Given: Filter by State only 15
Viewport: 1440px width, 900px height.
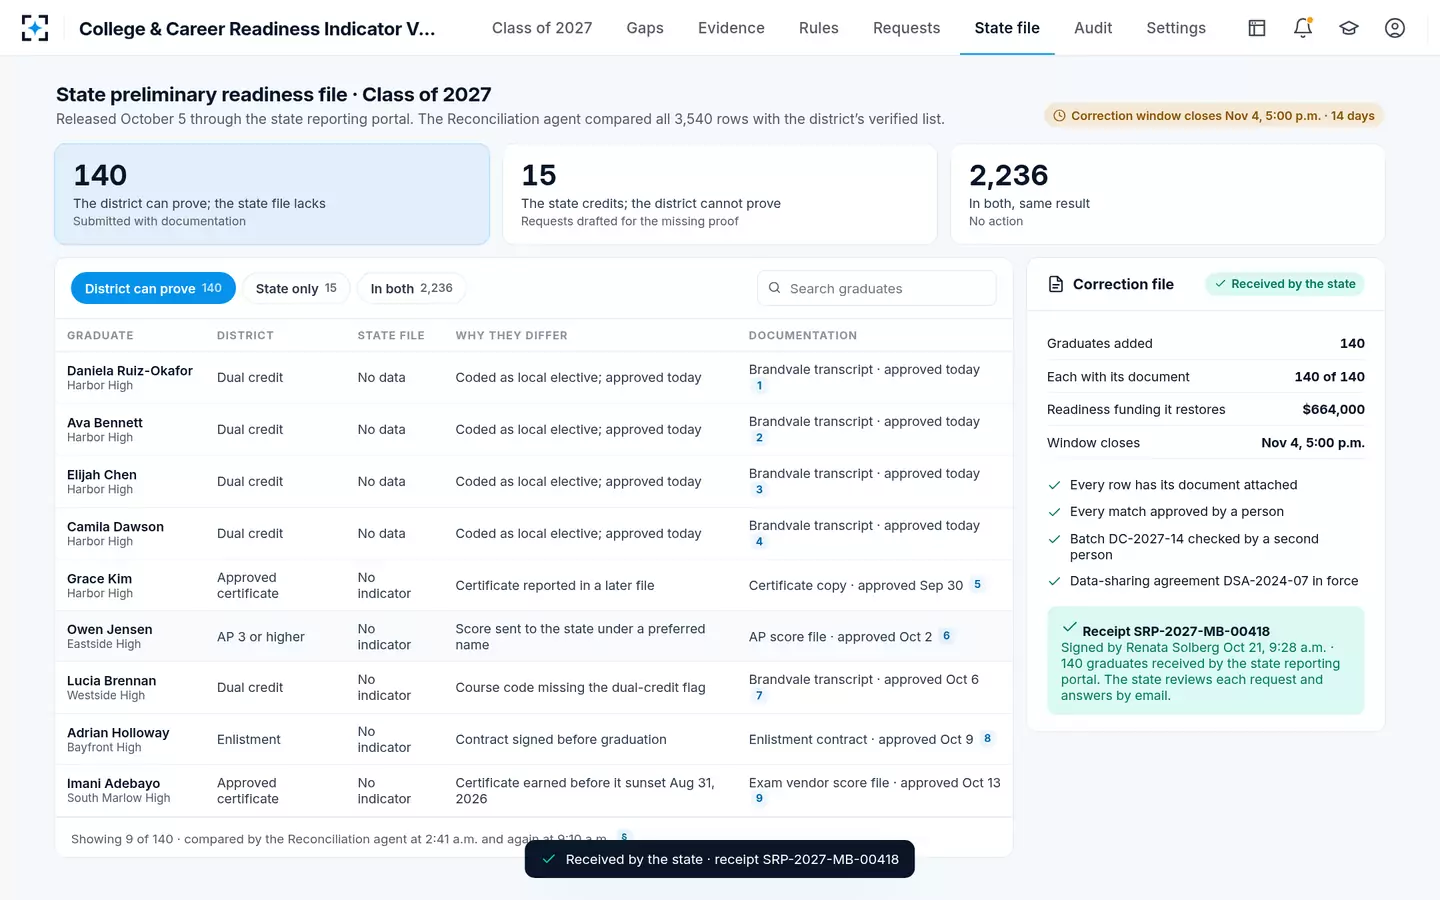Looking at the screenshot, I should coord(296,288).
